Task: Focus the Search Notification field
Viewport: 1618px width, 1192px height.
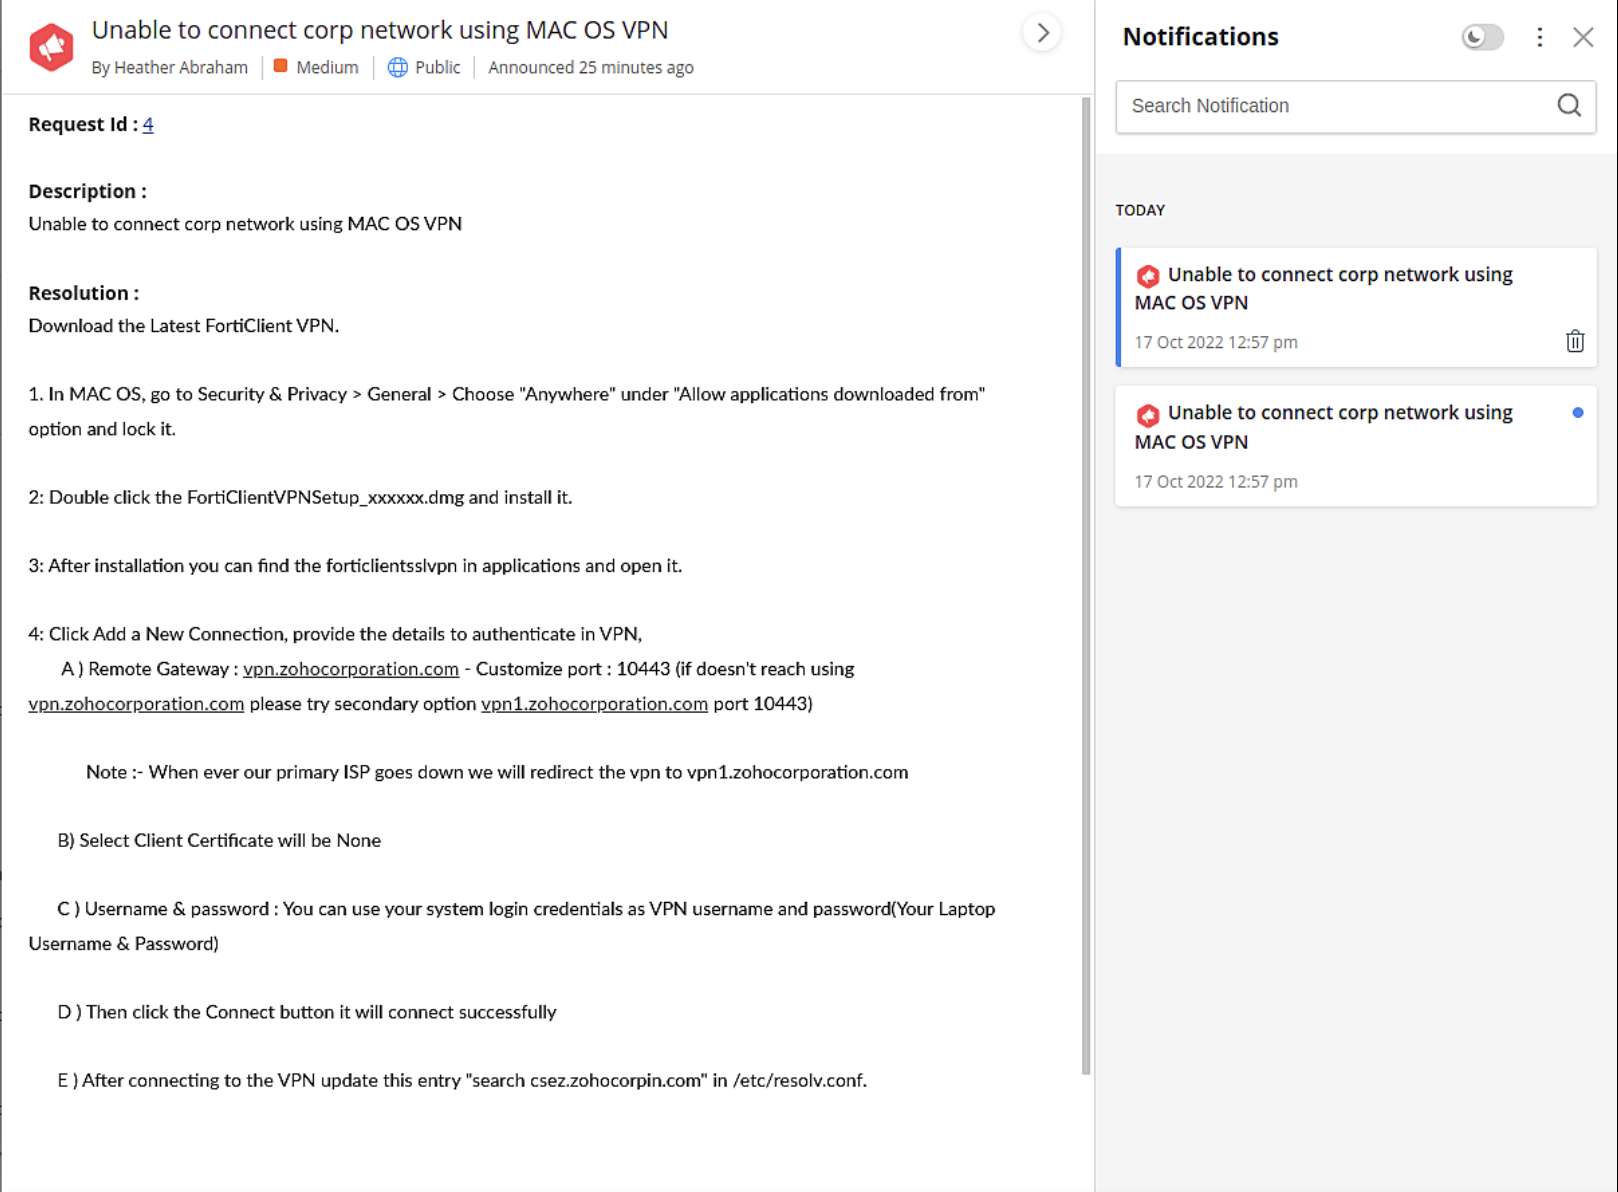Action: click(x=1336, y=106)
